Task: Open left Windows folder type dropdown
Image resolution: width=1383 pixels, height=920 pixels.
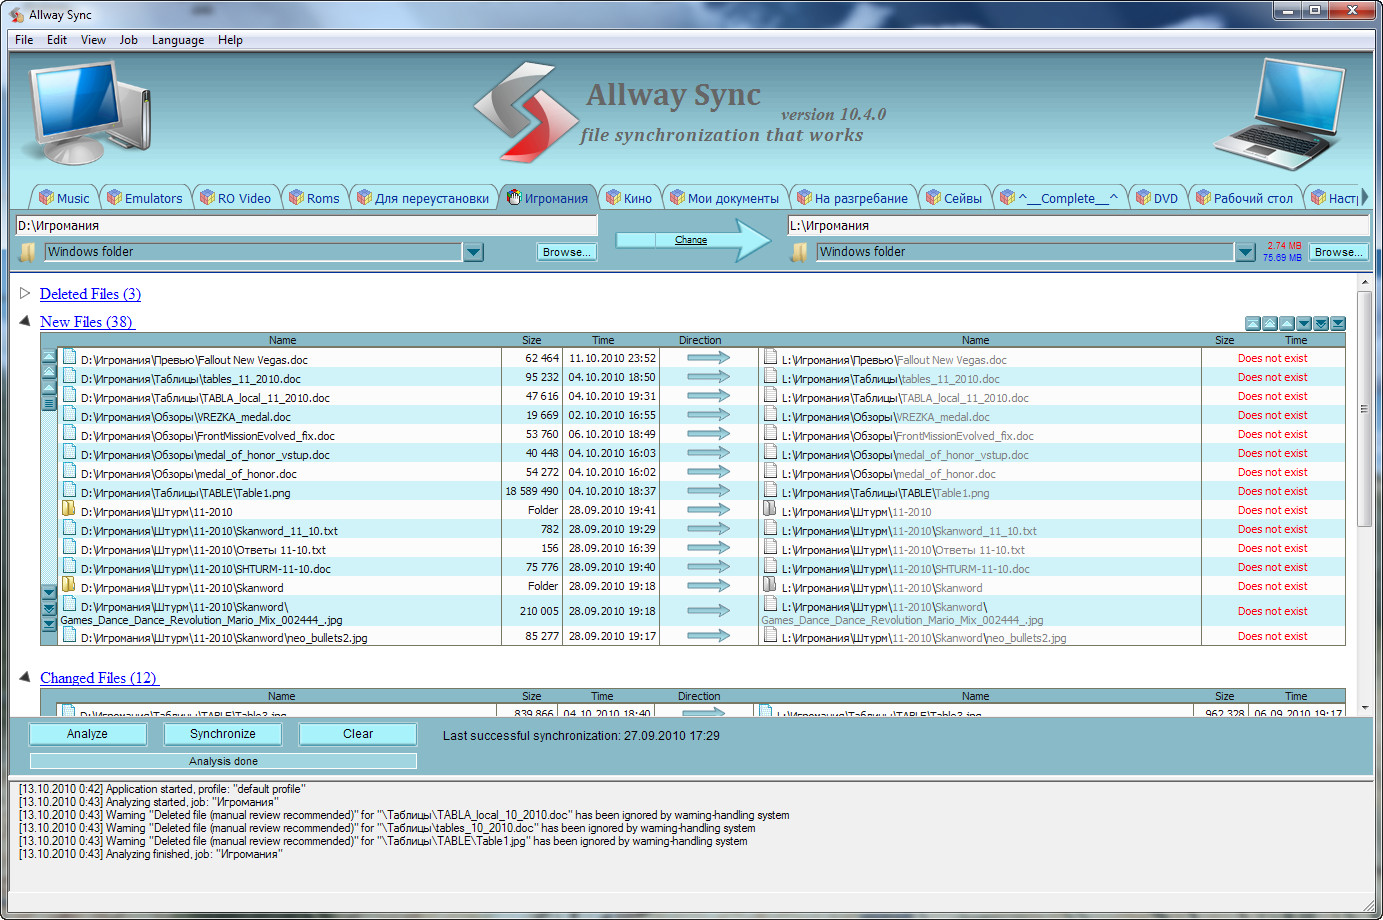Action: coord(474,252)
